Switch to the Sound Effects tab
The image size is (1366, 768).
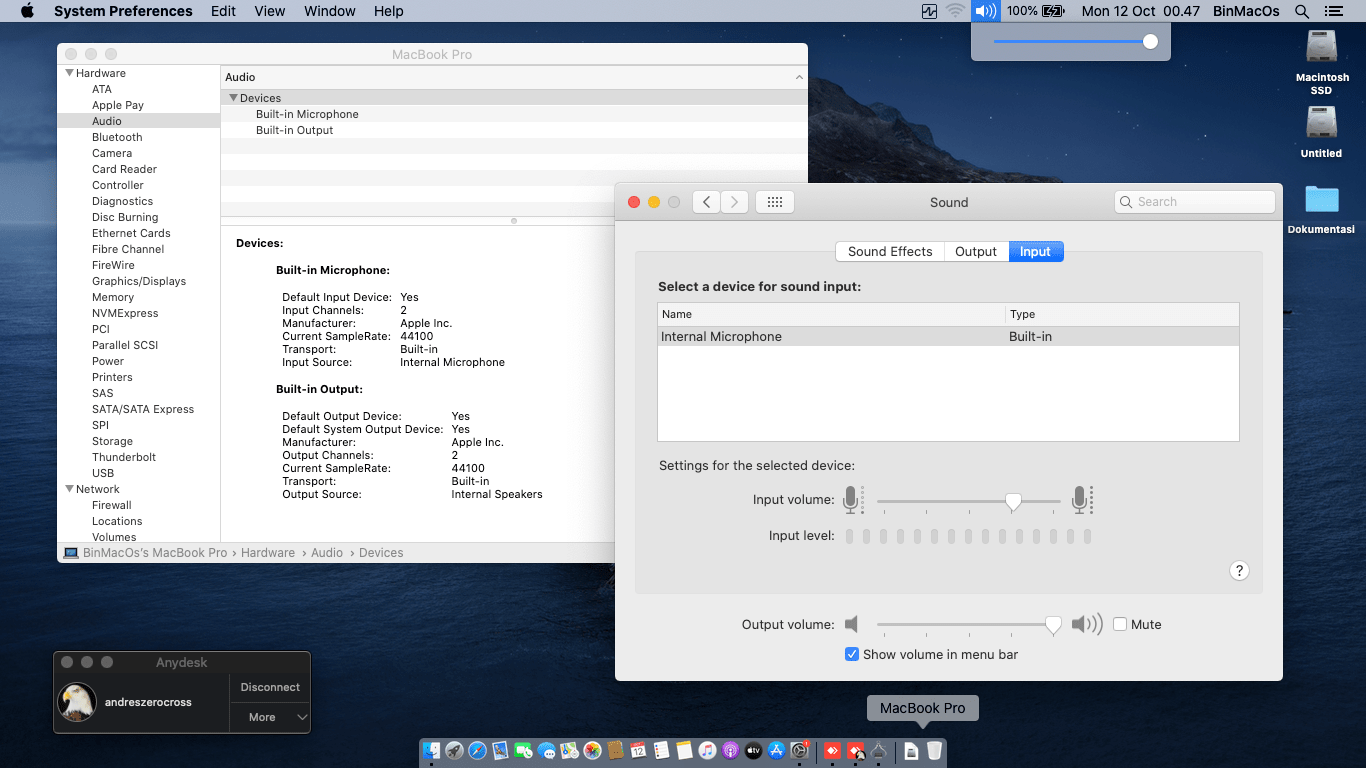click(889, 252)
